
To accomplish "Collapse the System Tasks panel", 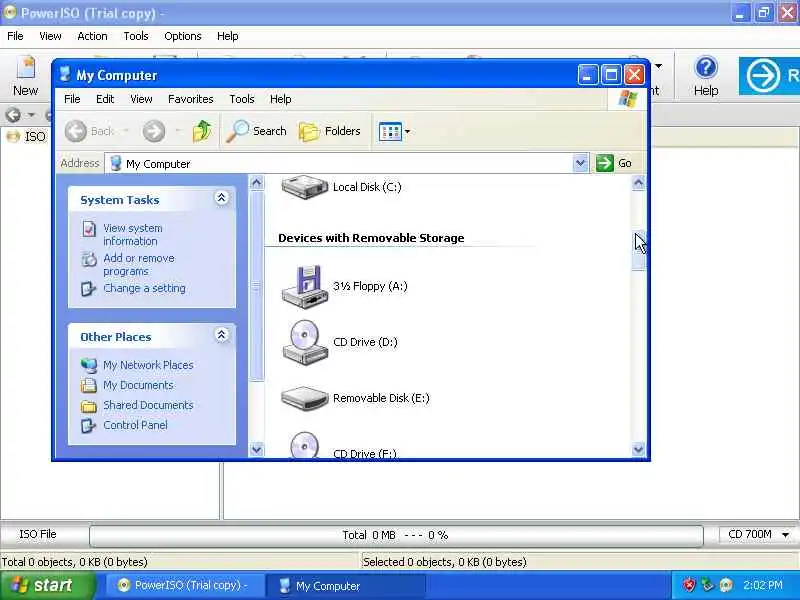I will coord(221,198).
